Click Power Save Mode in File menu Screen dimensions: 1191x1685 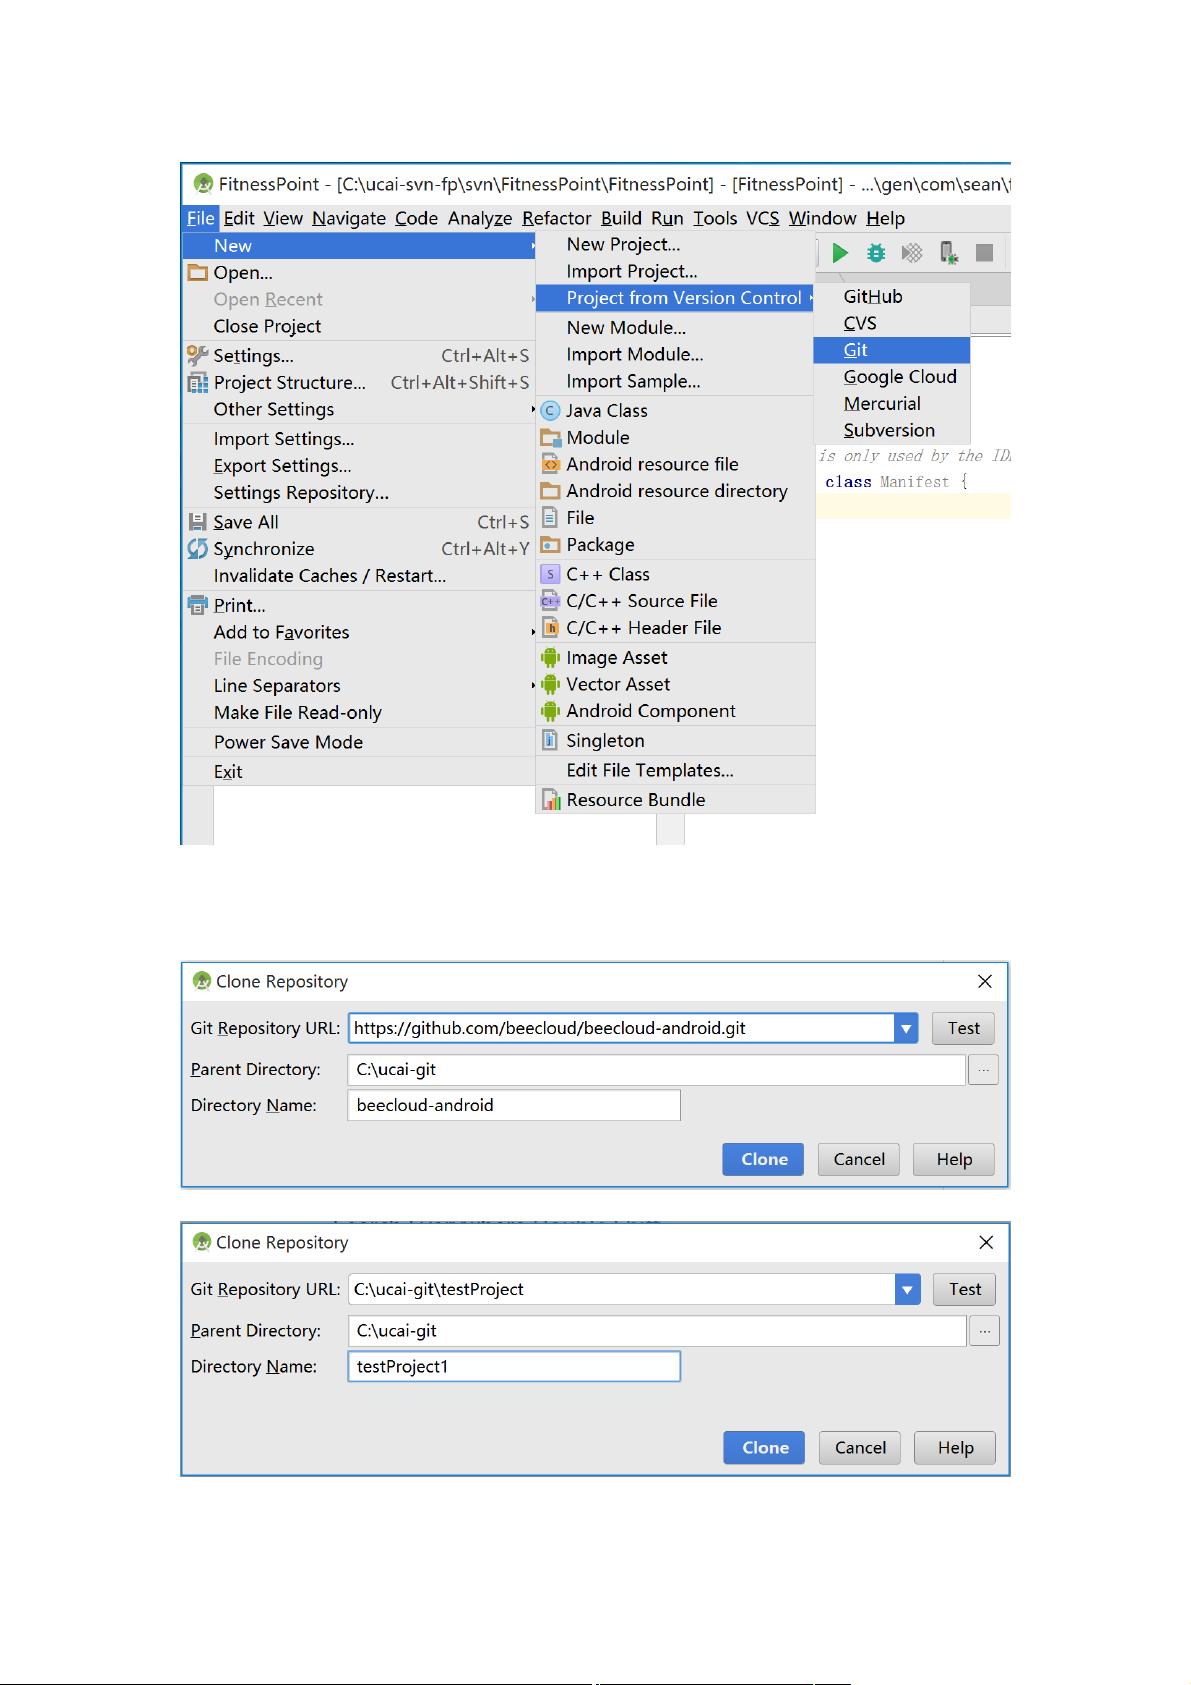(359, 742)
